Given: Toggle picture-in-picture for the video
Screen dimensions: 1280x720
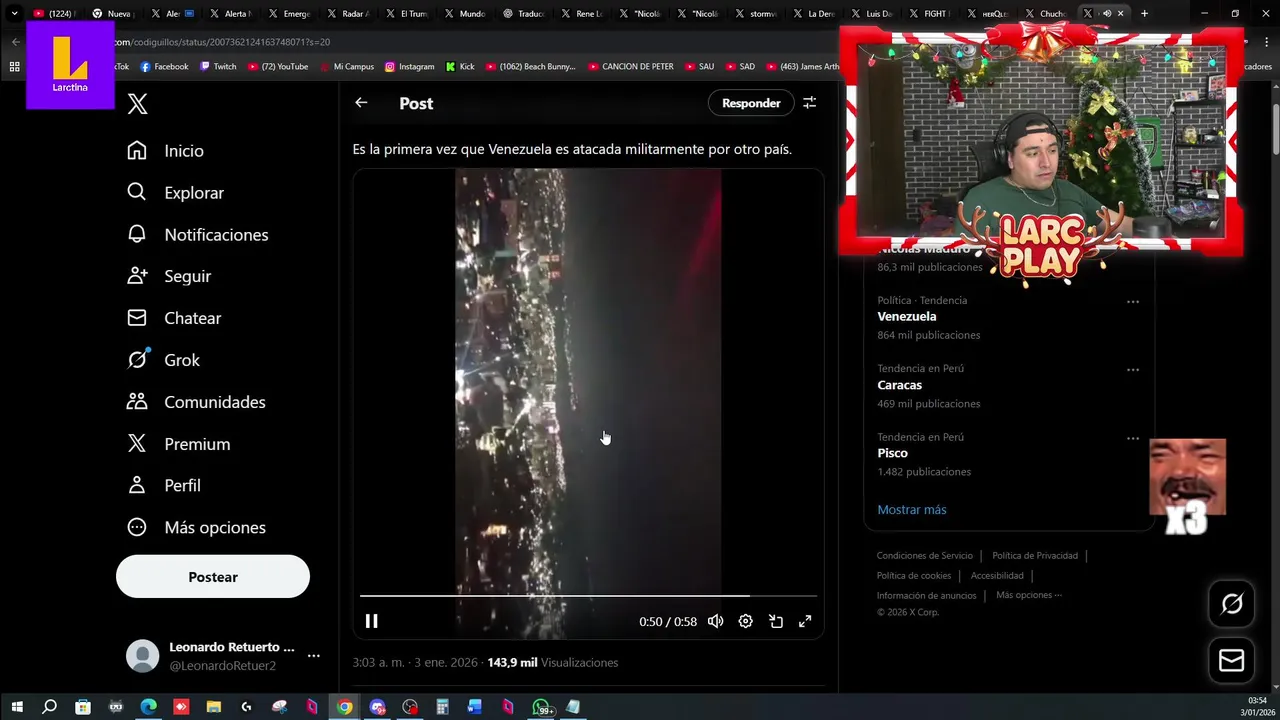Looking at the screenshot, I should click(x=776, y=621).
